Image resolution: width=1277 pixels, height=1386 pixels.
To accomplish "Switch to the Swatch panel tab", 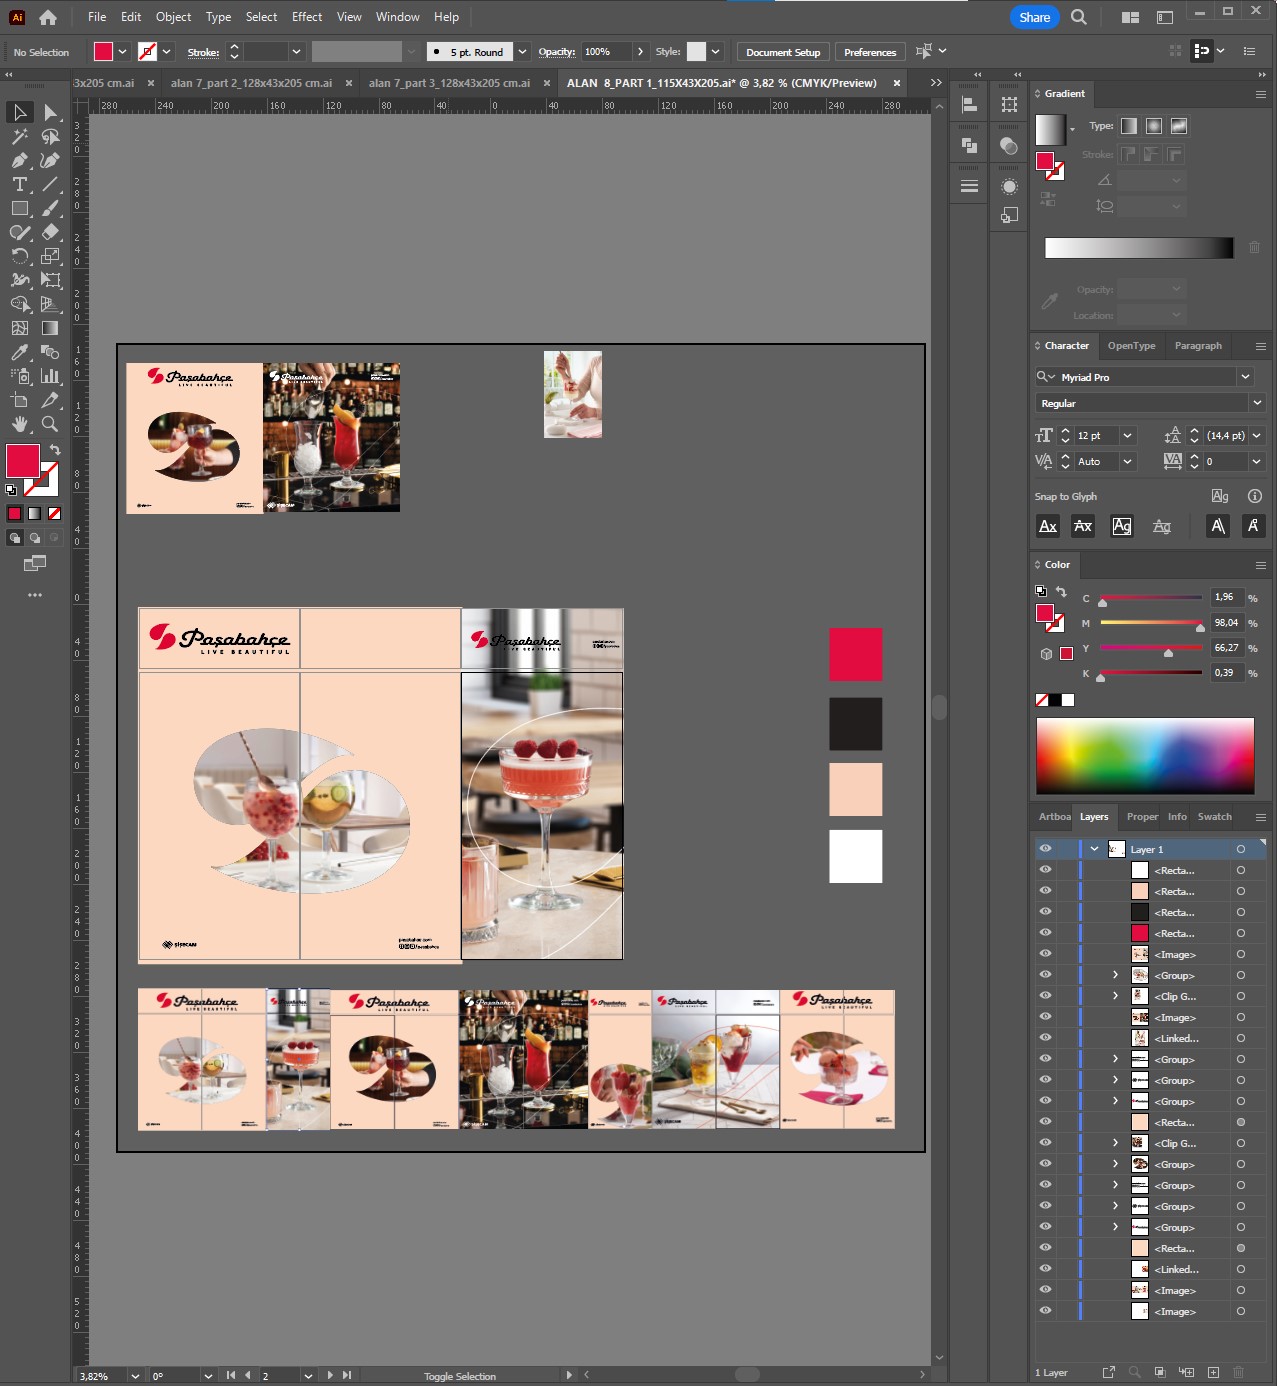I will click(1214, 817).
